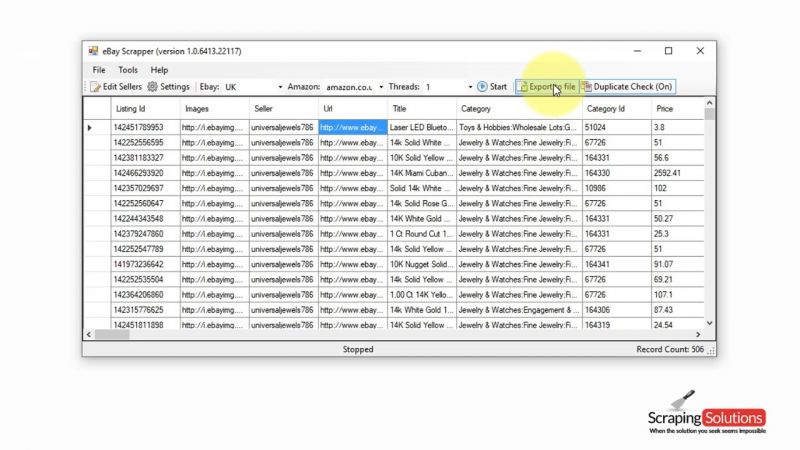Sort by the Listing Id column header
The image size is (800, 450).
coord(145,109)
